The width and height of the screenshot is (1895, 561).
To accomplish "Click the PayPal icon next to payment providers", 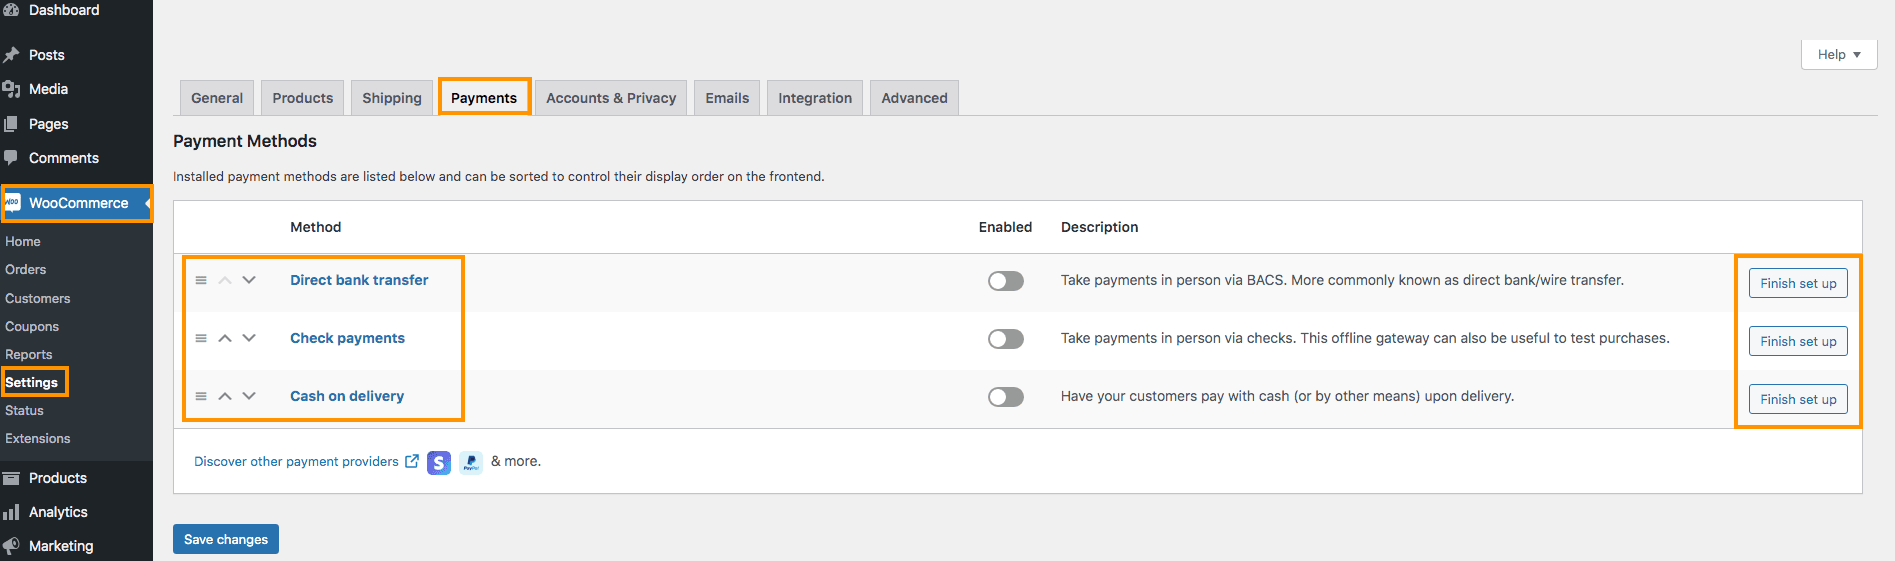I will (x=471, y=462).
